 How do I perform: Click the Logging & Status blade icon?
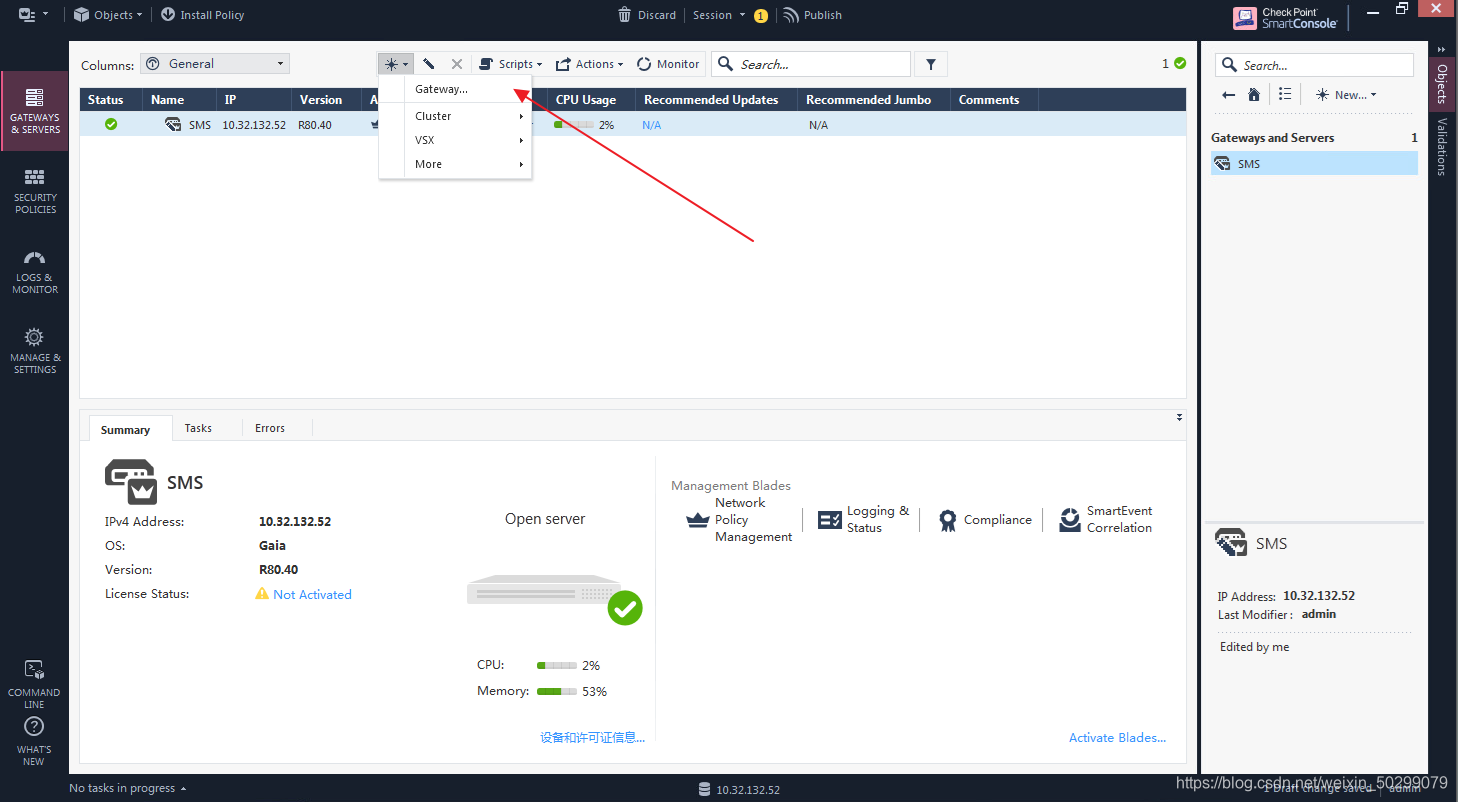point(830,520)
